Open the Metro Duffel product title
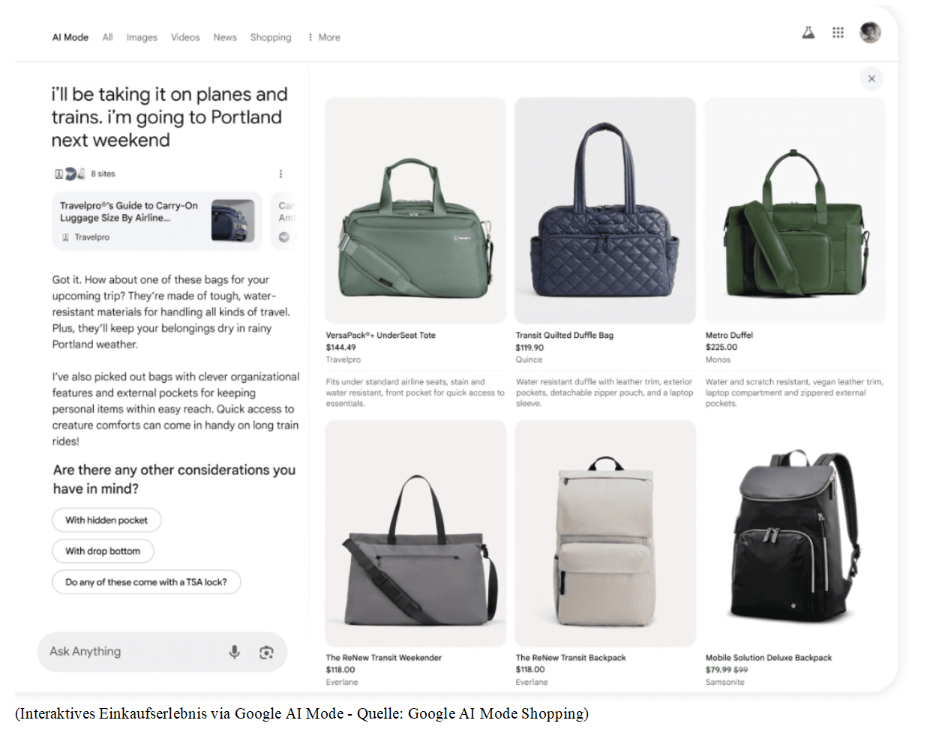This screenshot has height=738, width=934. [x=729, y=335]
